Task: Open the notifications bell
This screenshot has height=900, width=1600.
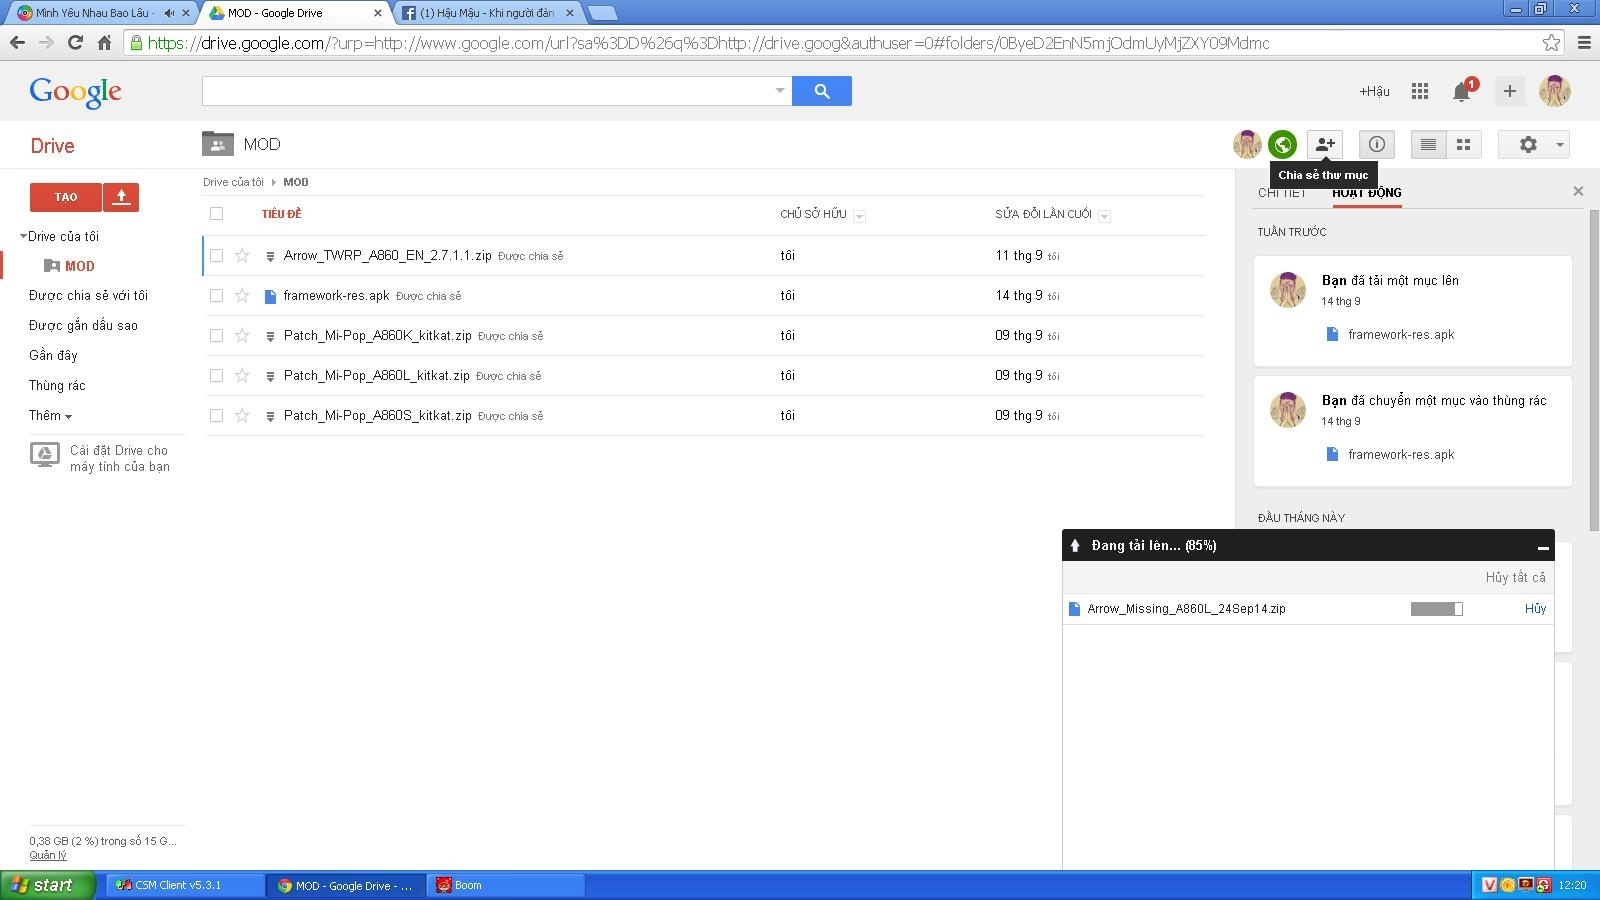Action: point(1462,92)
